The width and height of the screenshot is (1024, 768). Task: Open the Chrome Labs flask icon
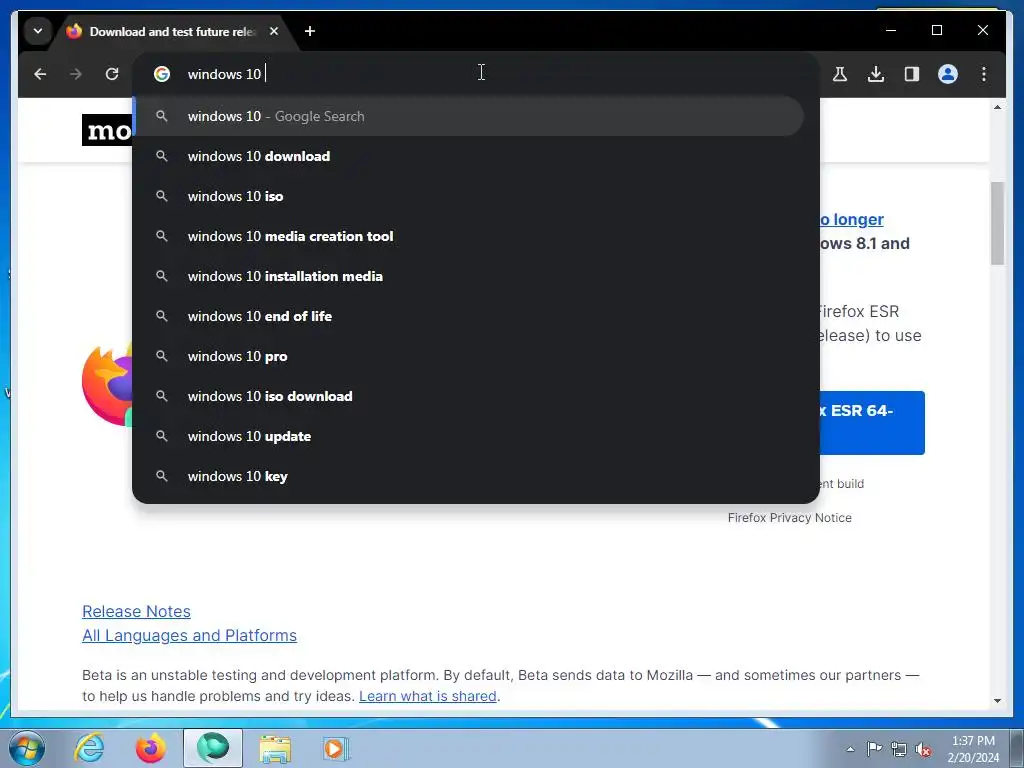pyautogui.click(x=840, y=74)
